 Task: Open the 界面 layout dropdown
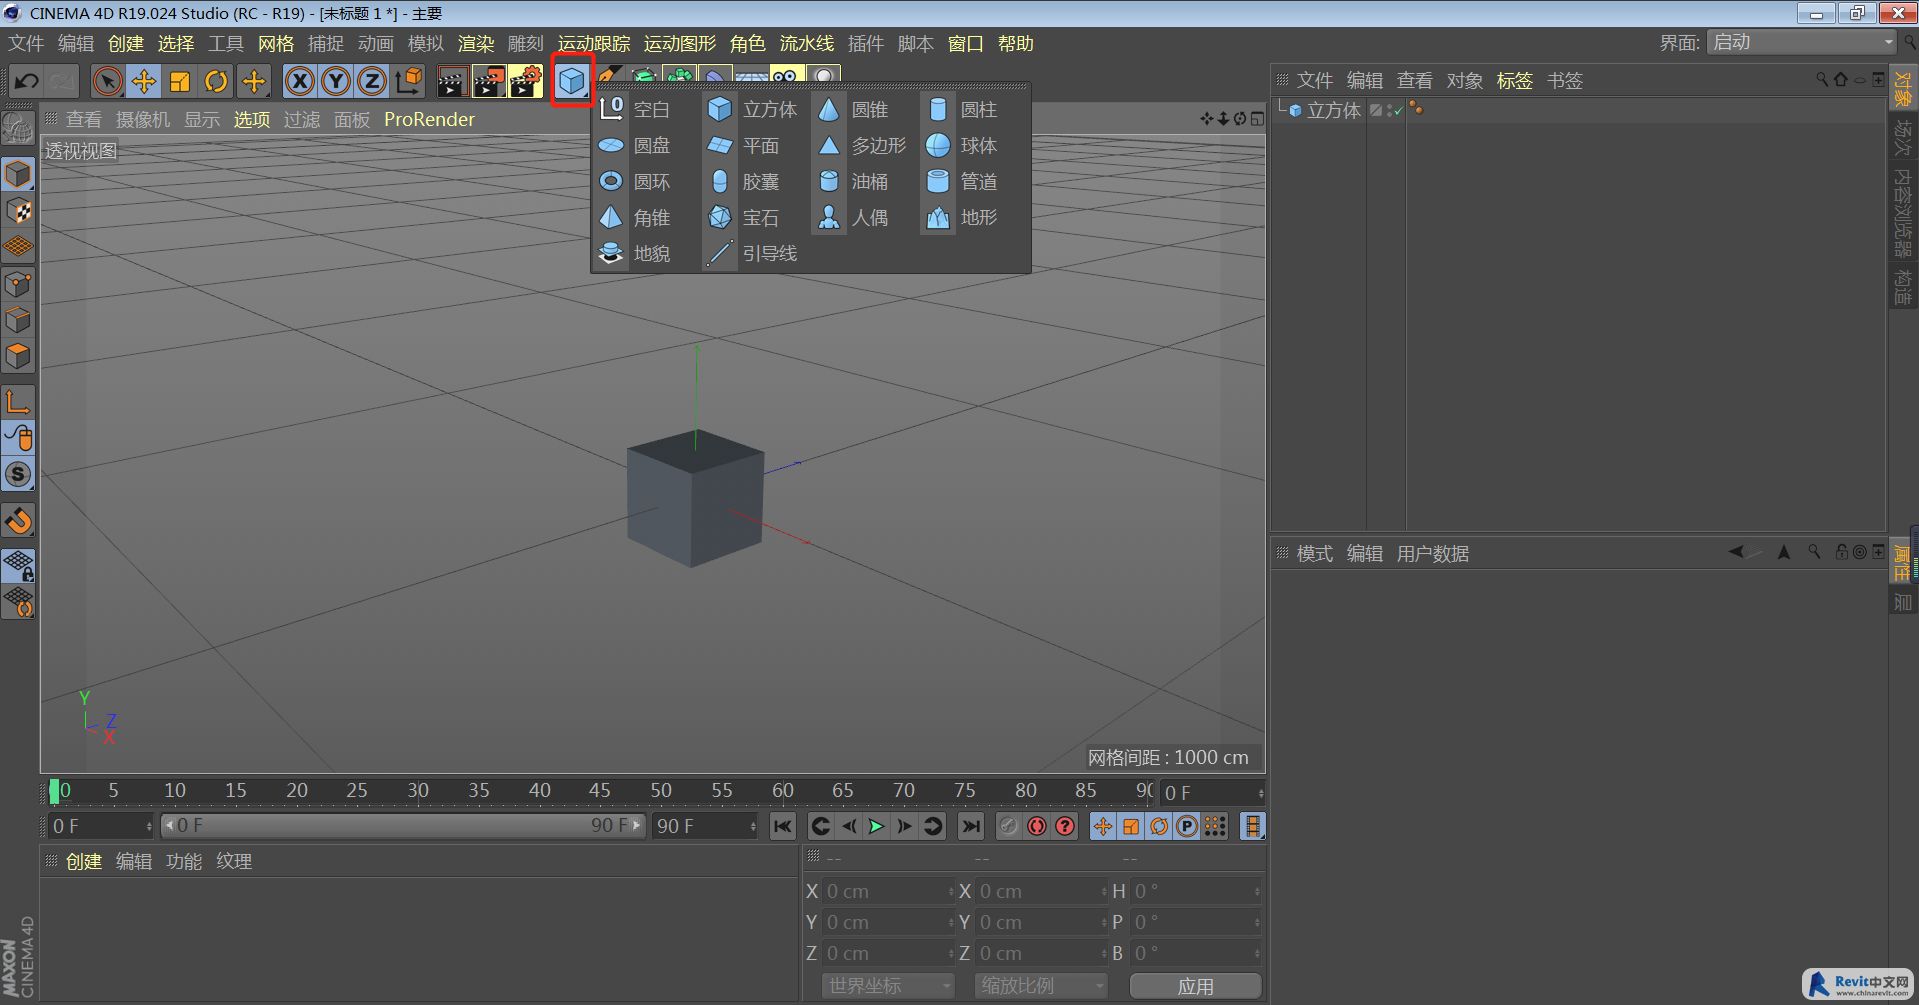1802,42
